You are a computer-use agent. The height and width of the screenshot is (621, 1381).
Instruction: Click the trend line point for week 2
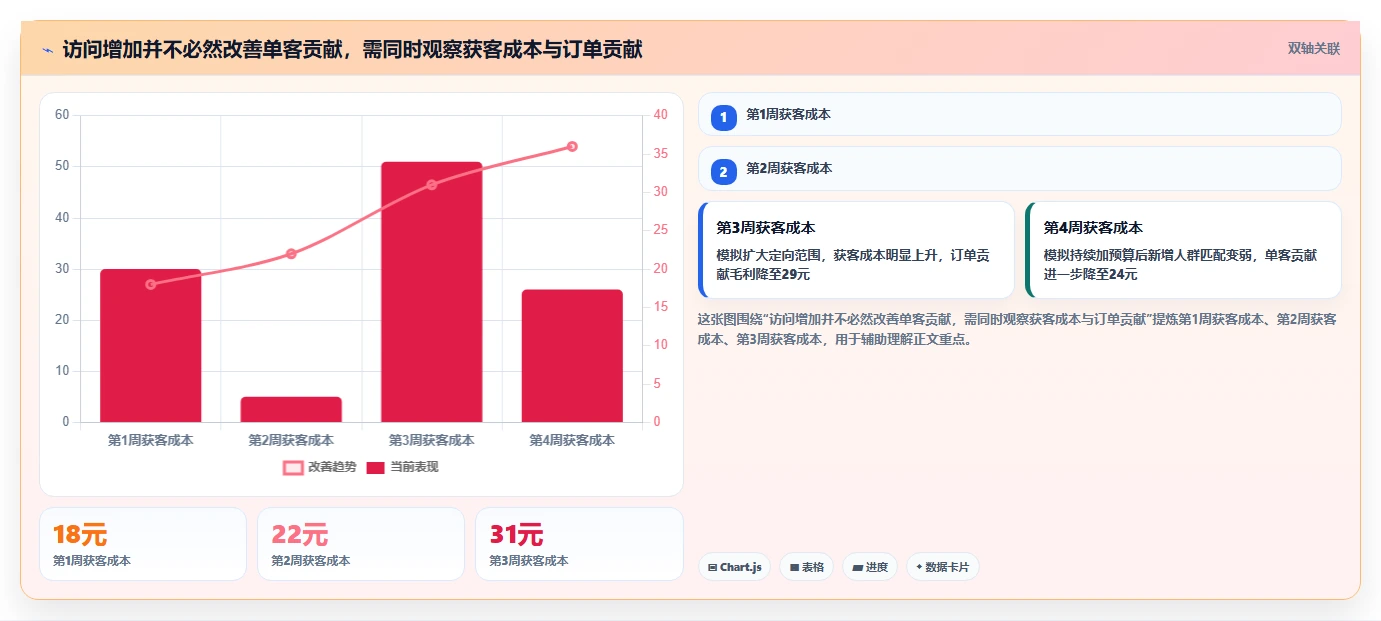(x=291, y=254)
